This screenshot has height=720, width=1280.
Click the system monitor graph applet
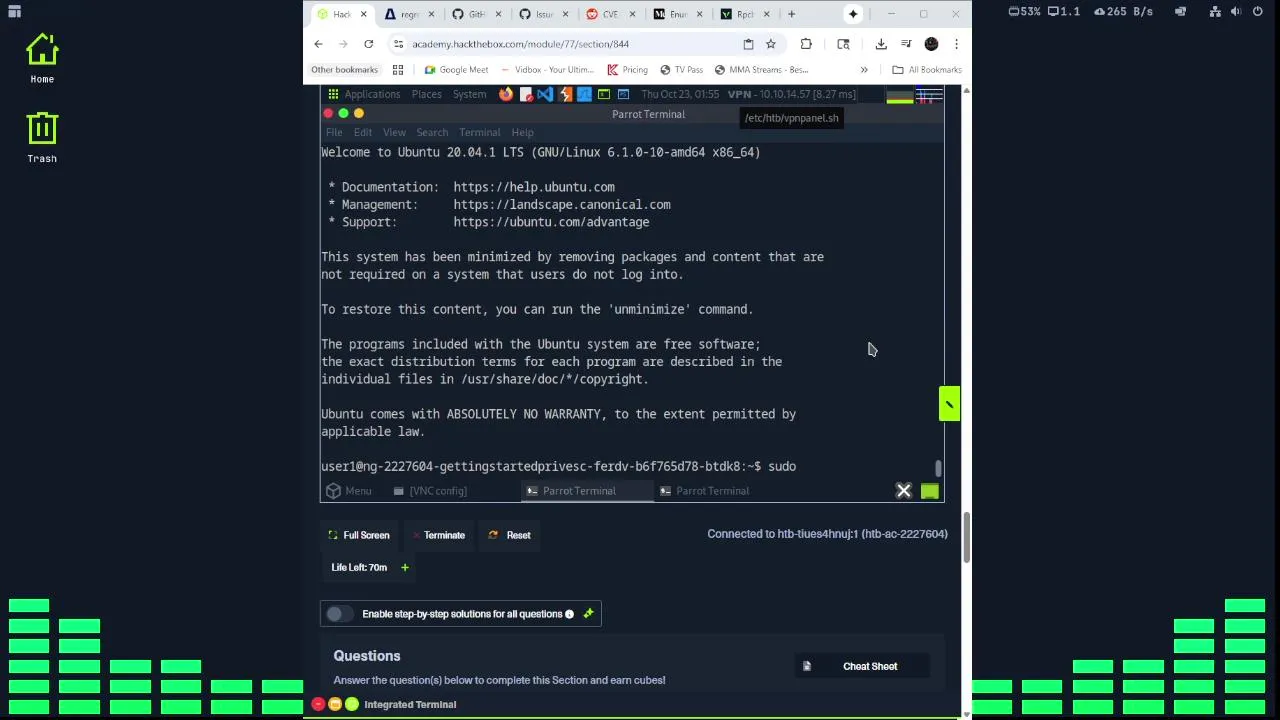[x=900, y=95]
